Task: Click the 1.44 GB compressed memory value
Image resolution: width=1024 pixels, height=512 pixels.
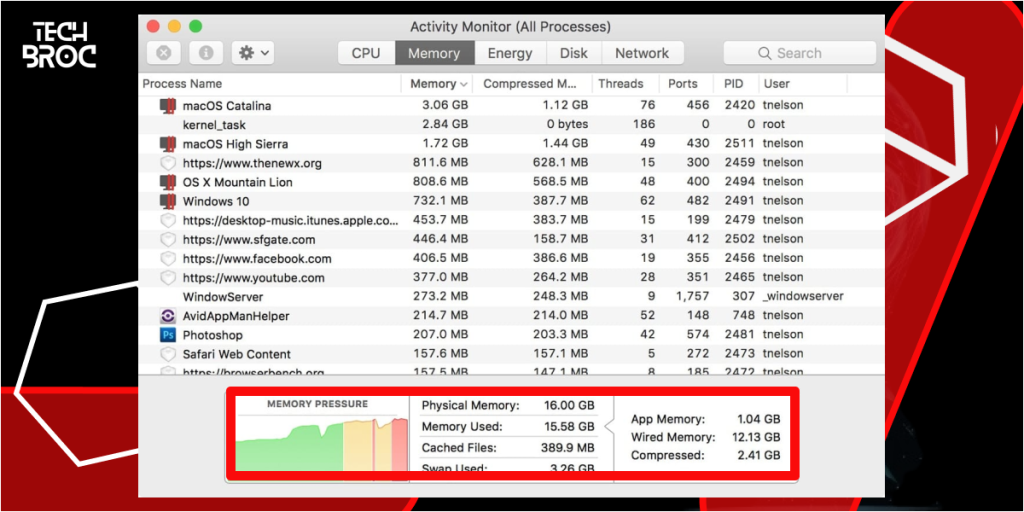Action: tap(564, 143)
